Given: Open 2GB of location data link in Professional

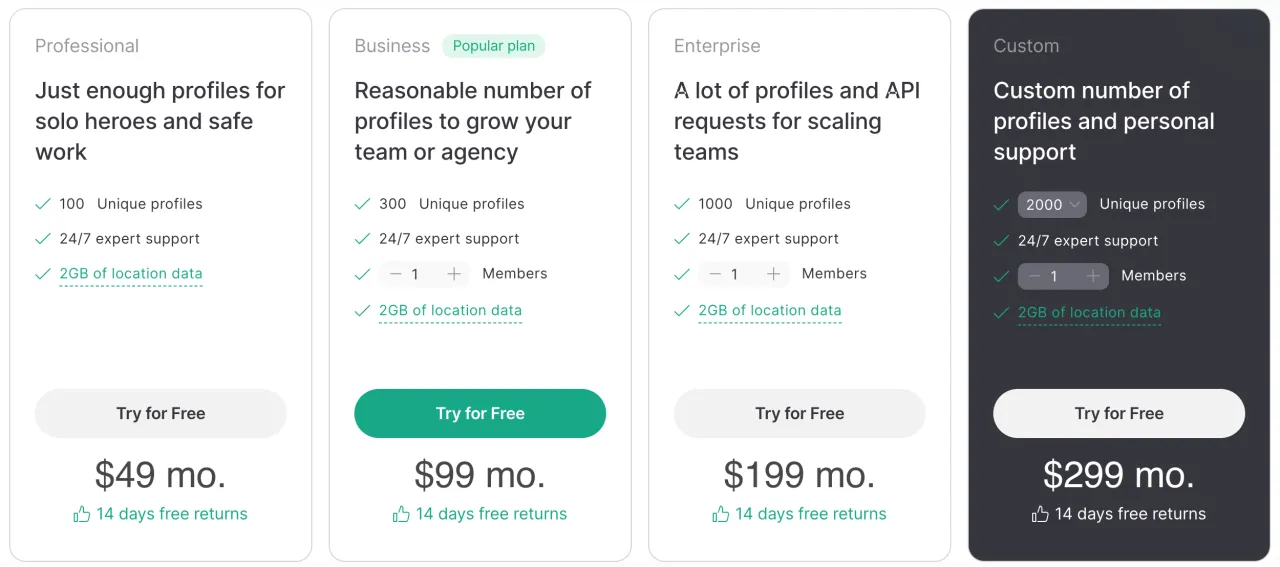Looking at the screenshot, I should coord(131,274).
